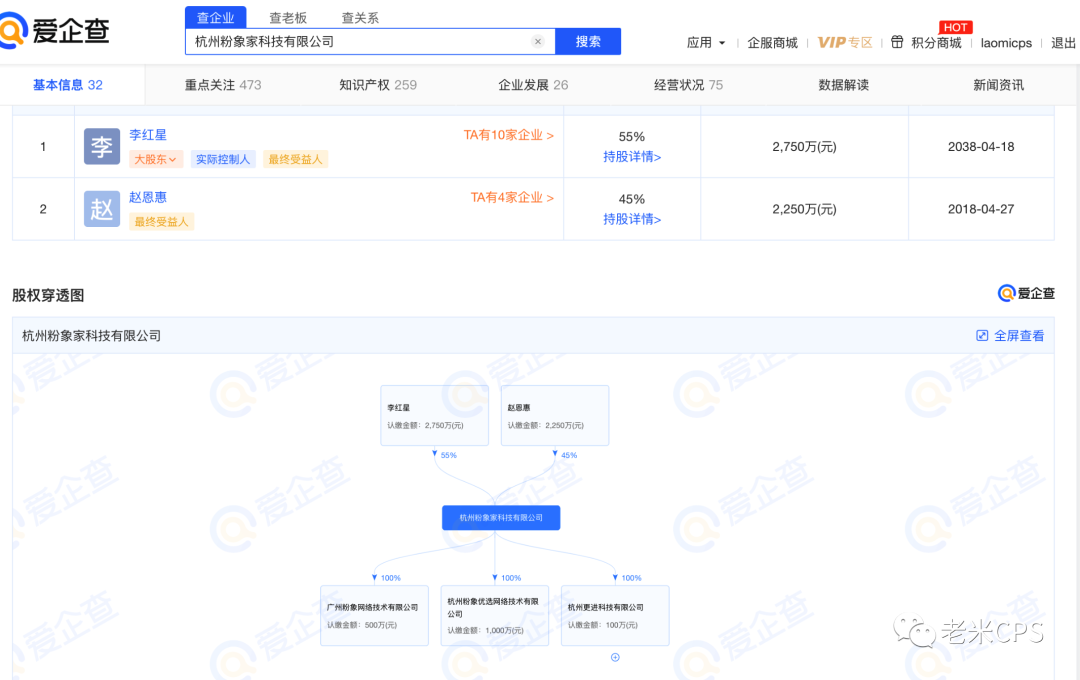Click the 实际控制人 tag
Screen dimensions: 1080x680
coord(223,159)
